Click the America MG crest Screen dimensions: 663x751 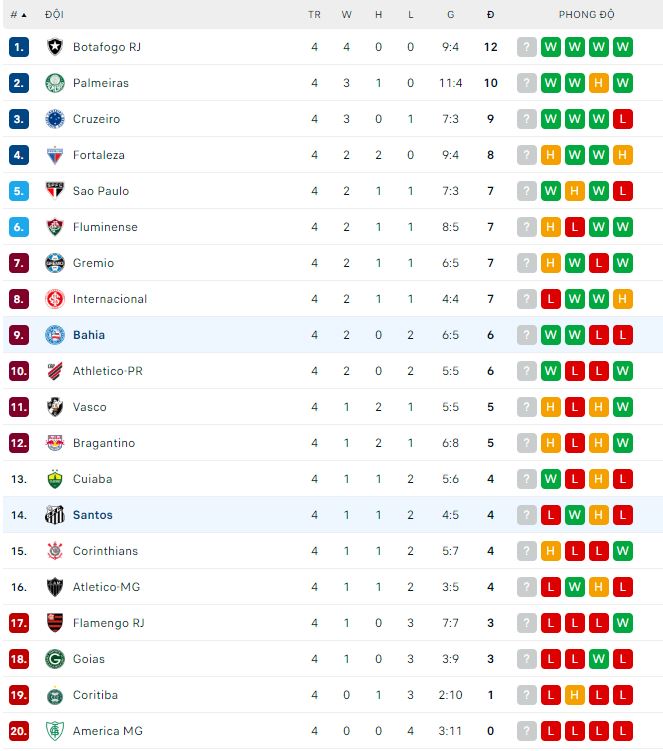pyautogui.click(x=55, y=731)
